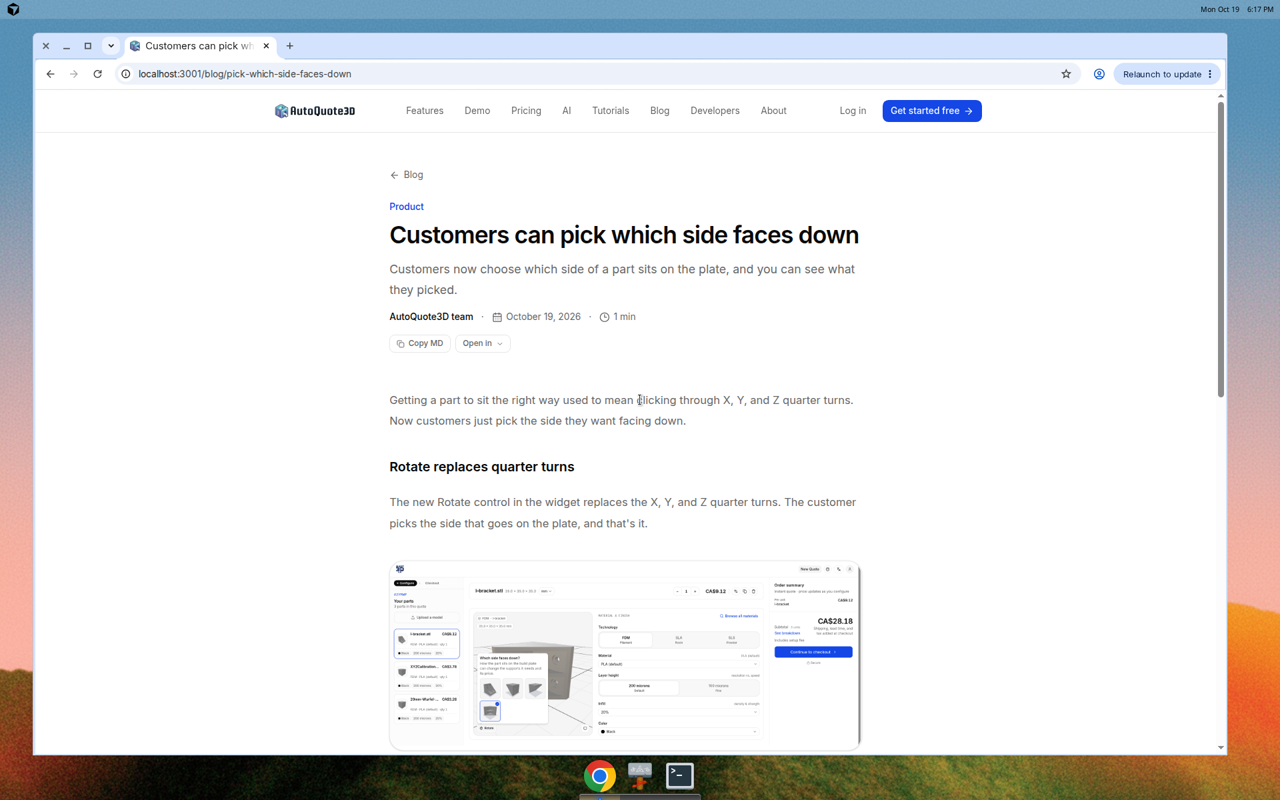Click the article screenshot image
1280x800 pixels.
(x=625, y=656)
